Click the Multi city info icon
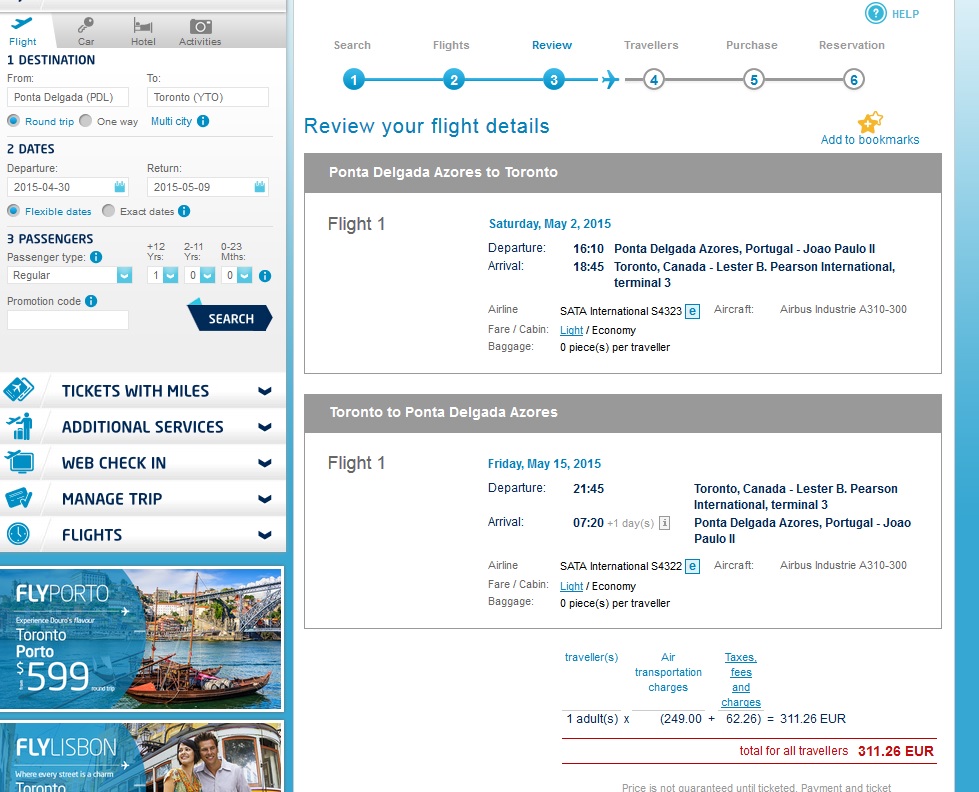This screenshot has width=979, height=792. coord(203,121)
